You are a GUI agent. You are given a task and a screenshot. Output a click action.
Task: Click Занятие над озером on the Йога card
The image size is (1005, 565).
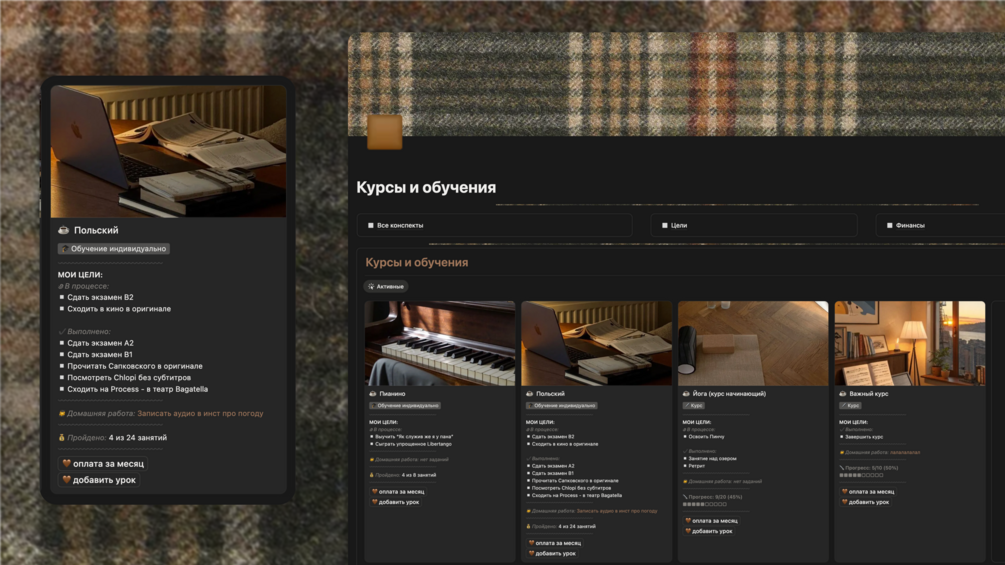712,459
